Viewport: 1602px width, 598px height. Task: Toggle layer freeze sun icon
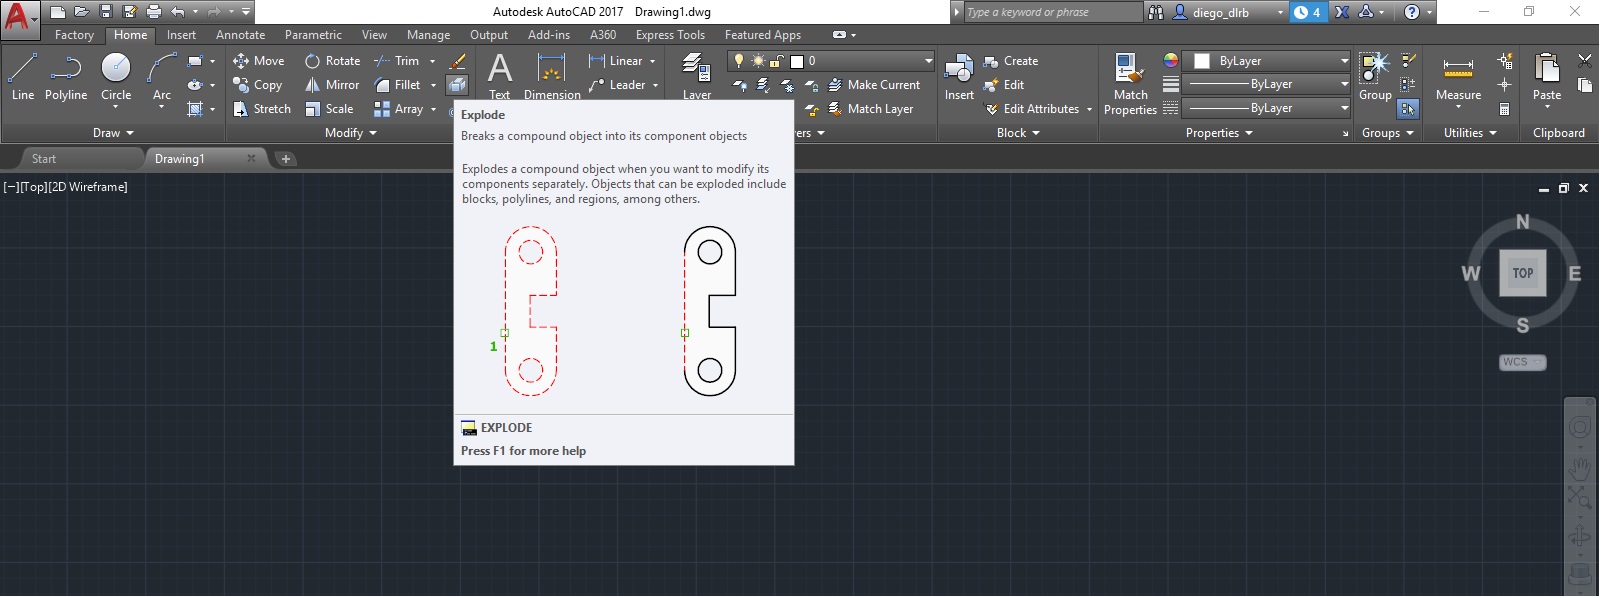[x=758, y=61]
